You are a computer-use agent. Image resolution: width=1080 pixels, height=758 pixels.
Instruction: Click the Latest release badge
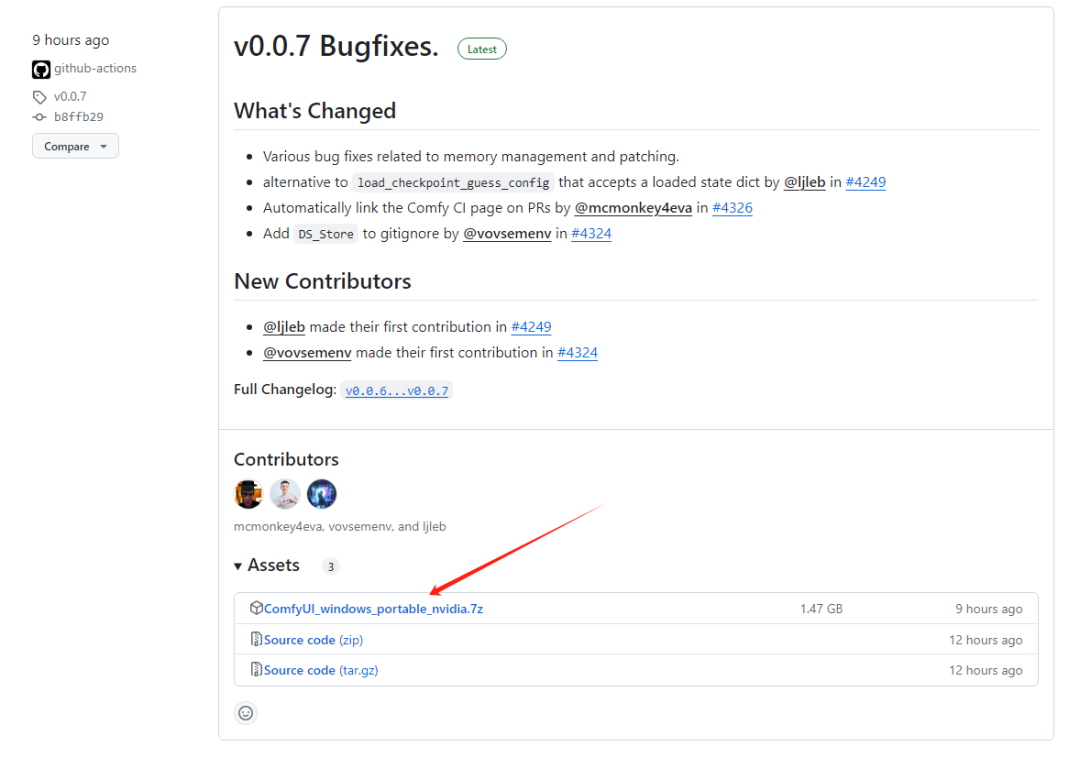(482, 49)
